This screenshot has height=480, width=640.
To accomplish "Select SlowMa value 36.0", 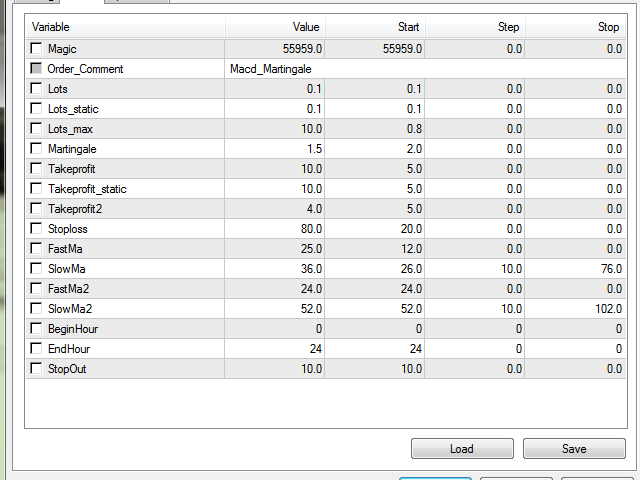I will point(311,269).
